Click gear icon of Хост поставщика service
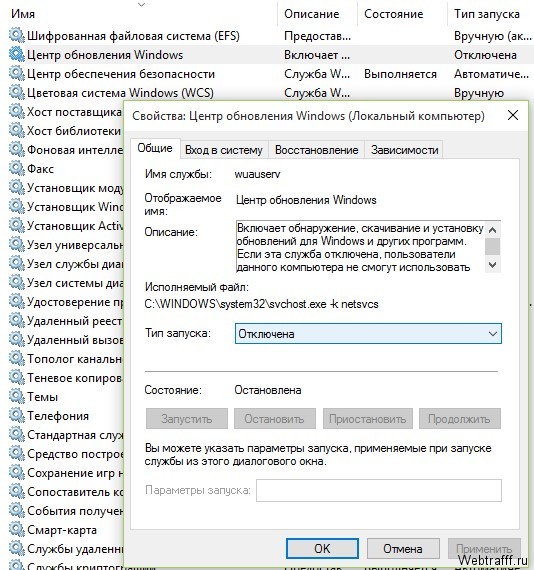 (16, 112)
